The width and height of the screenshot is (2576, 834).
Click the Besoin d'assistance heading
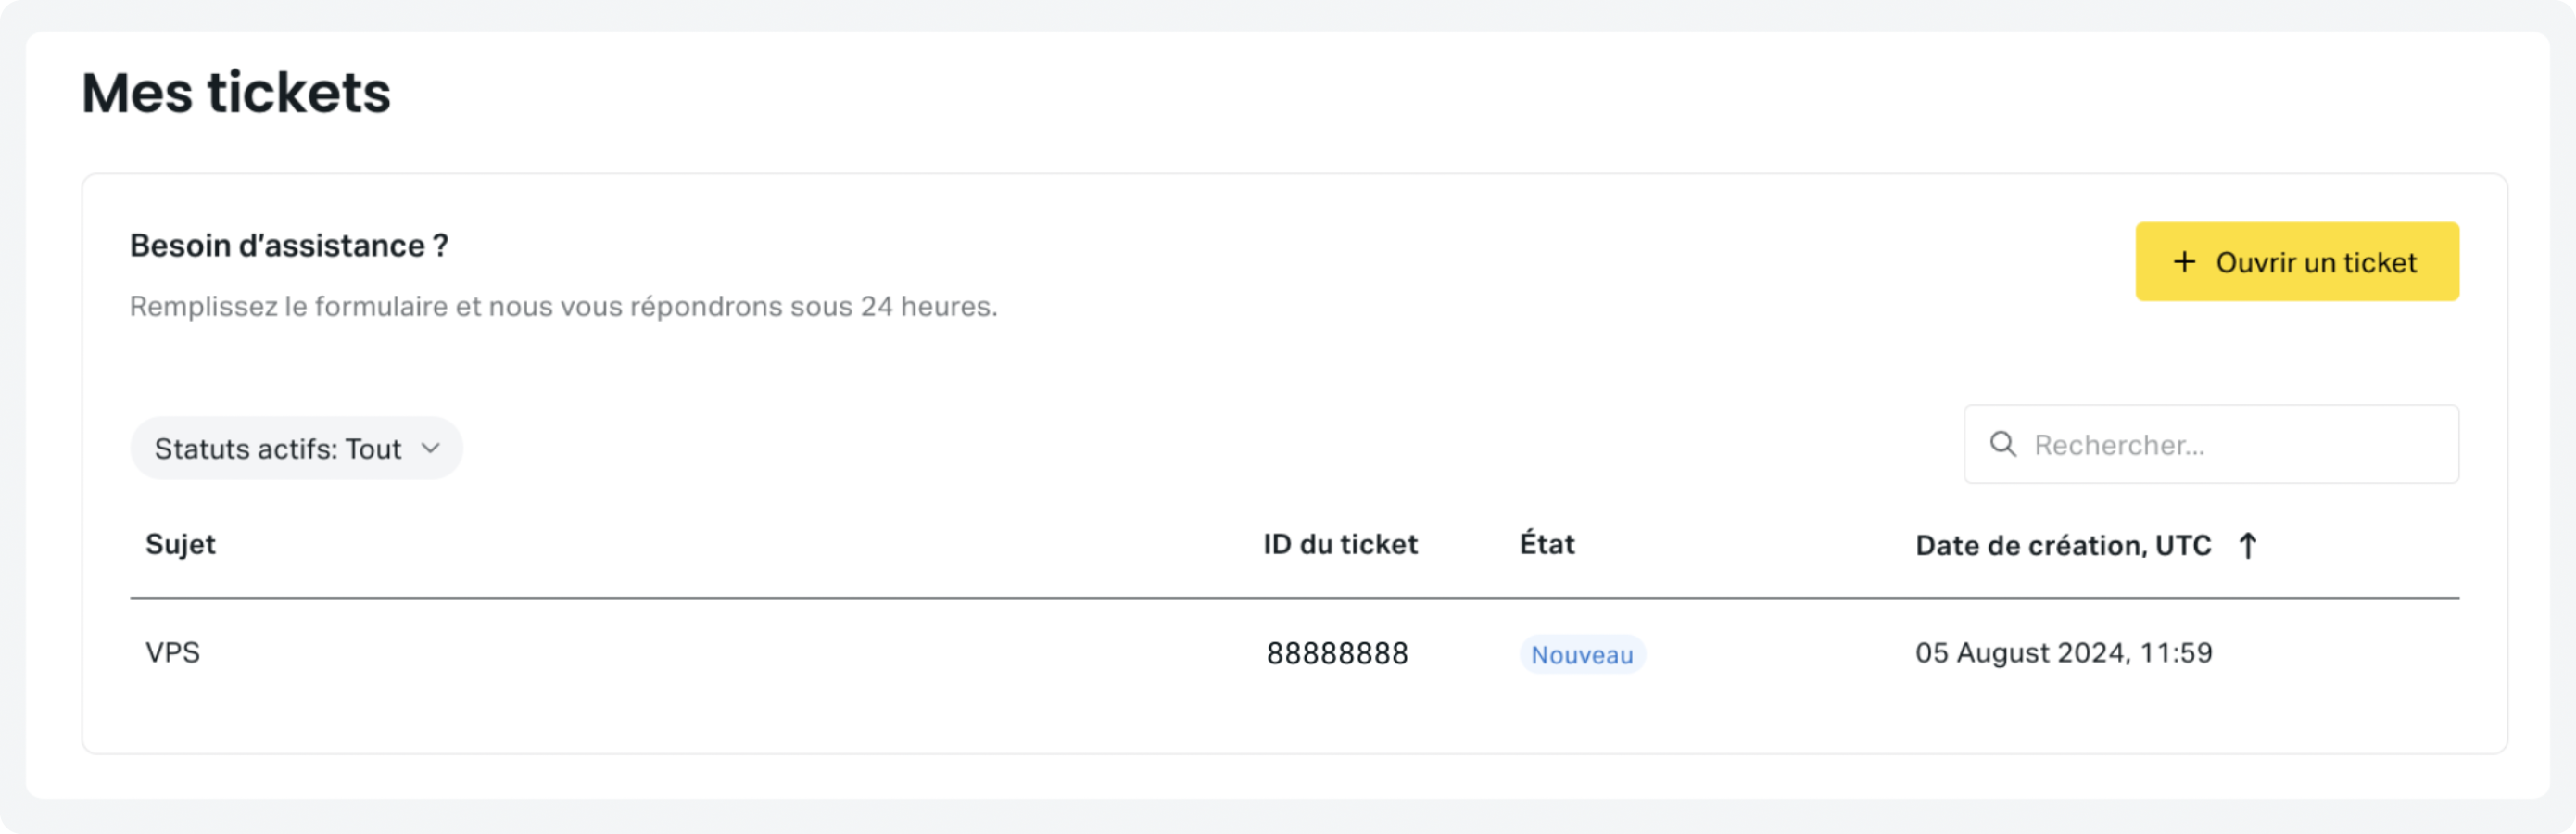(x=289, y=245)
